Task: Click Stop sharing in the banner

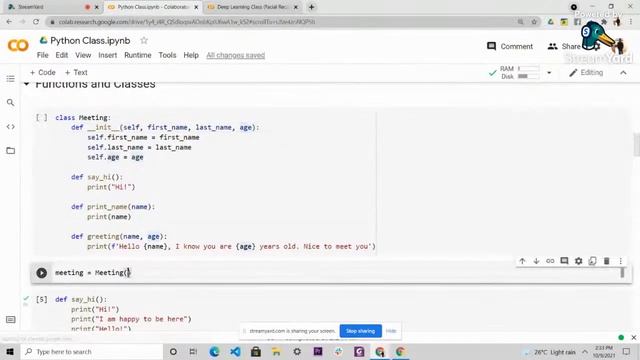Action: point(360,331)
